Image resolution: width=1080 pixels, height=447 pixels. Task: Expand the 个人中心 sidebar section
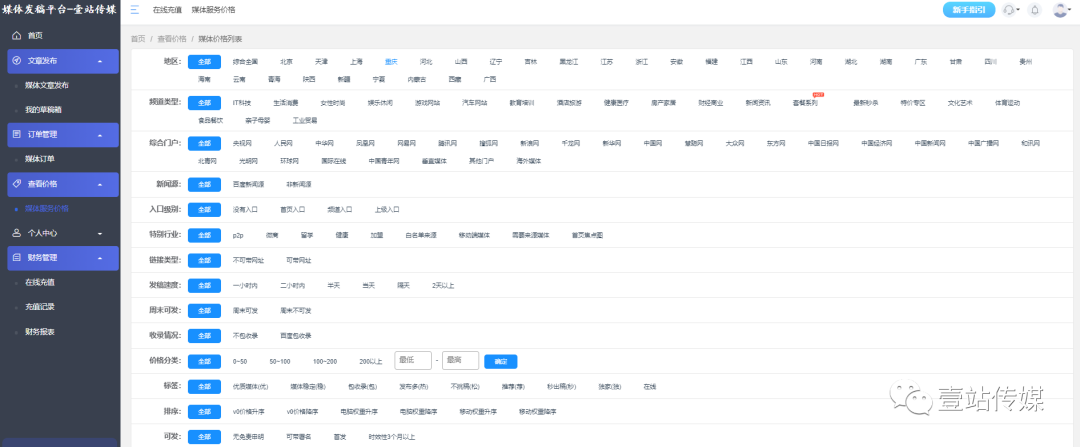point(60,232)
